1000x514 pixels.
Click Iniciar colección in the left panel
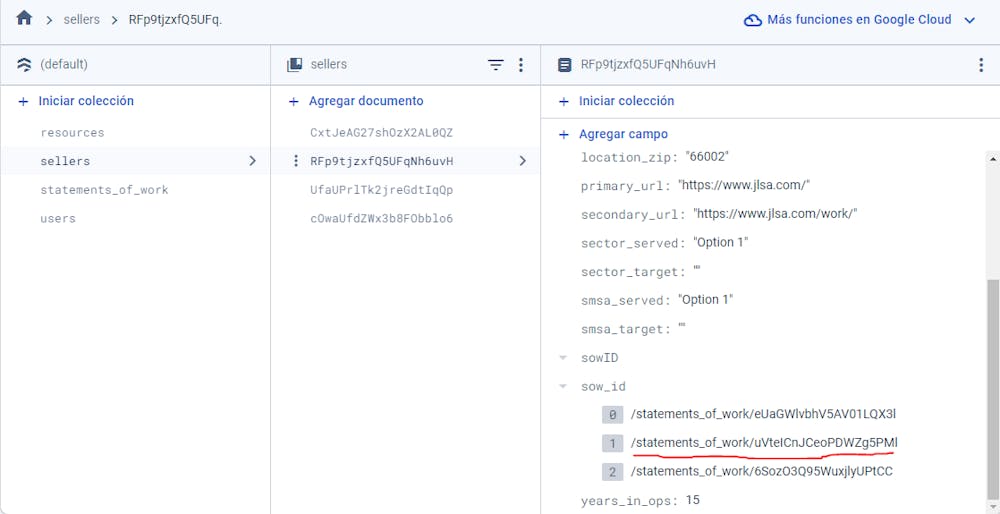coord(86,101)
